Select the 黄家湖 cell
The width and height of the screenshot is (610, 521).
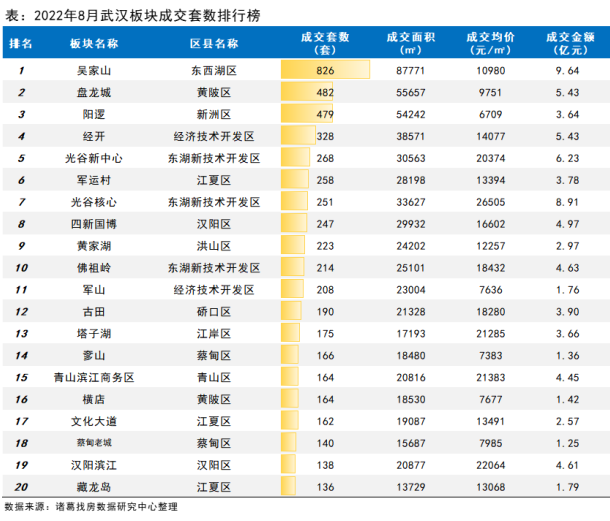tap(94, 246)
